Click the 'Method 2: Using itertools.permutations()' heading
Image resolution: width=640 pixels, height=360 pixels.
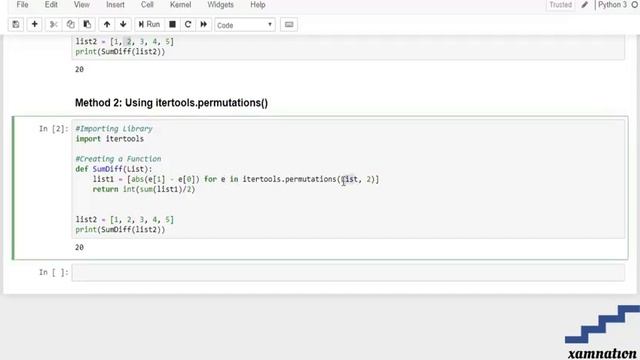(171, 103)
